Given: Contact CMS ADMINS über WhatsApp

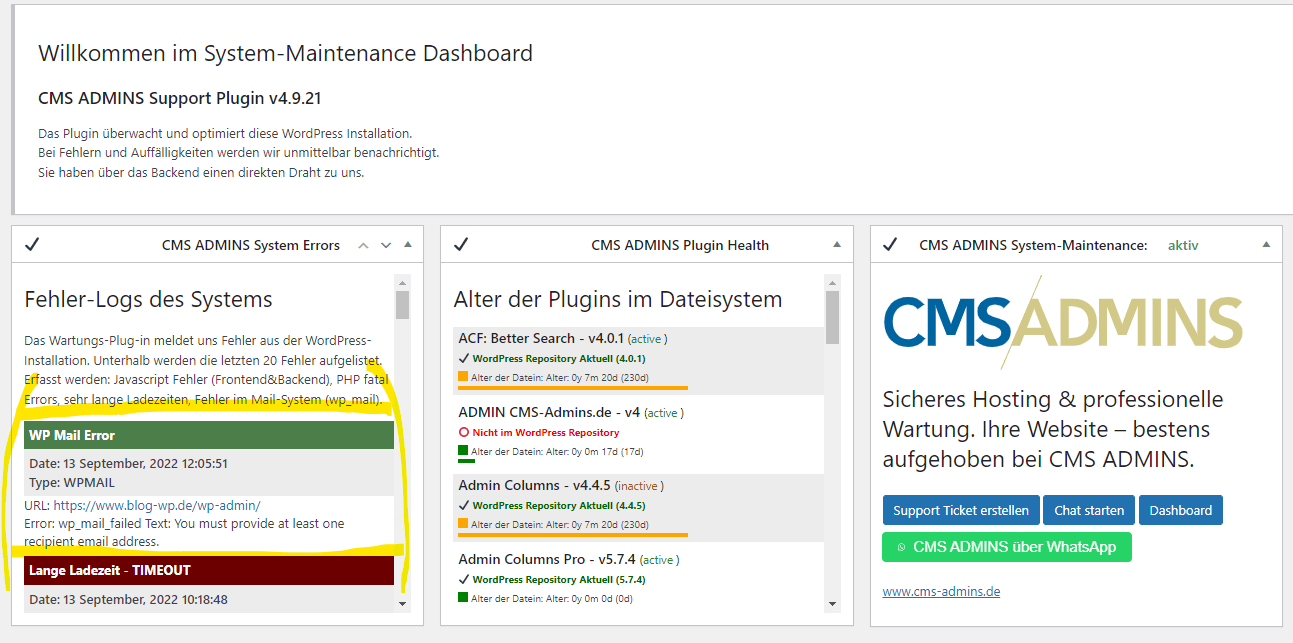Looking at the screenshot, I should click(1007, 547).
